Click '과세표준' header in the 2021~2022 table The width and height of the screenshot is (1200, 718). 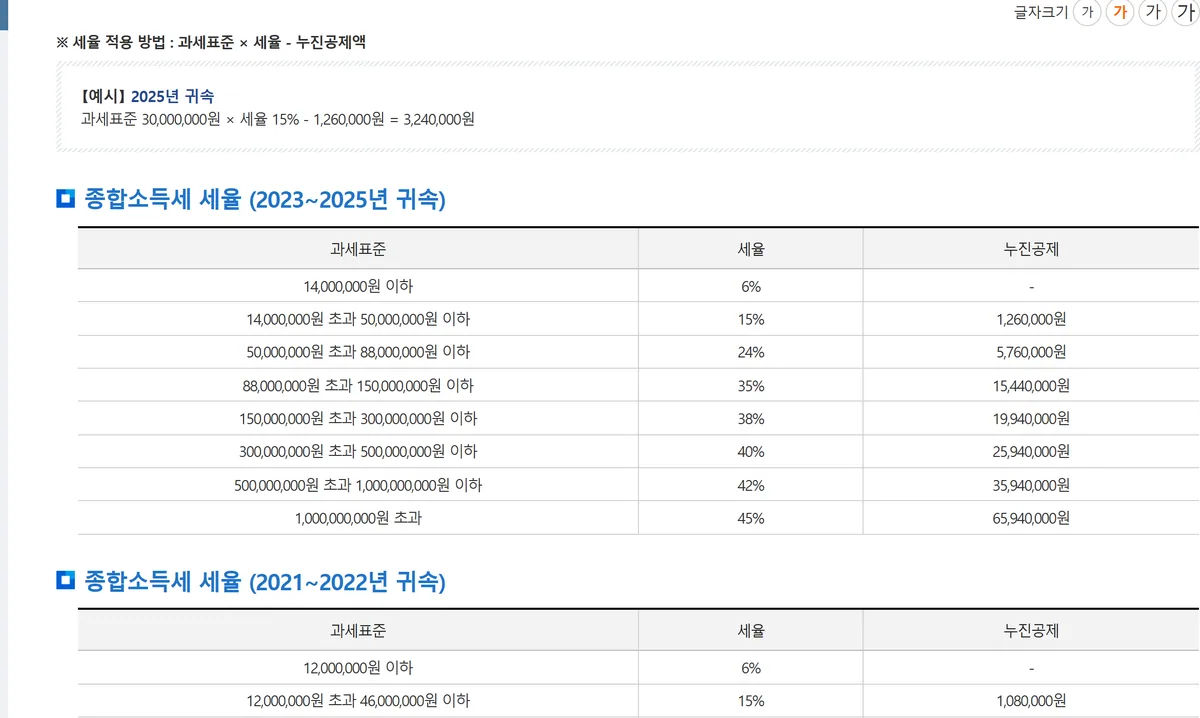click(x=358, y=631)
